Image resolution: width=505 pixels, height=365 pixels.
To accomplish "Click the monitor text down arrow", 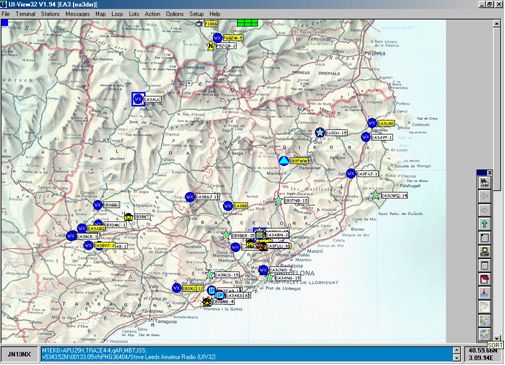I will point(456,358).
